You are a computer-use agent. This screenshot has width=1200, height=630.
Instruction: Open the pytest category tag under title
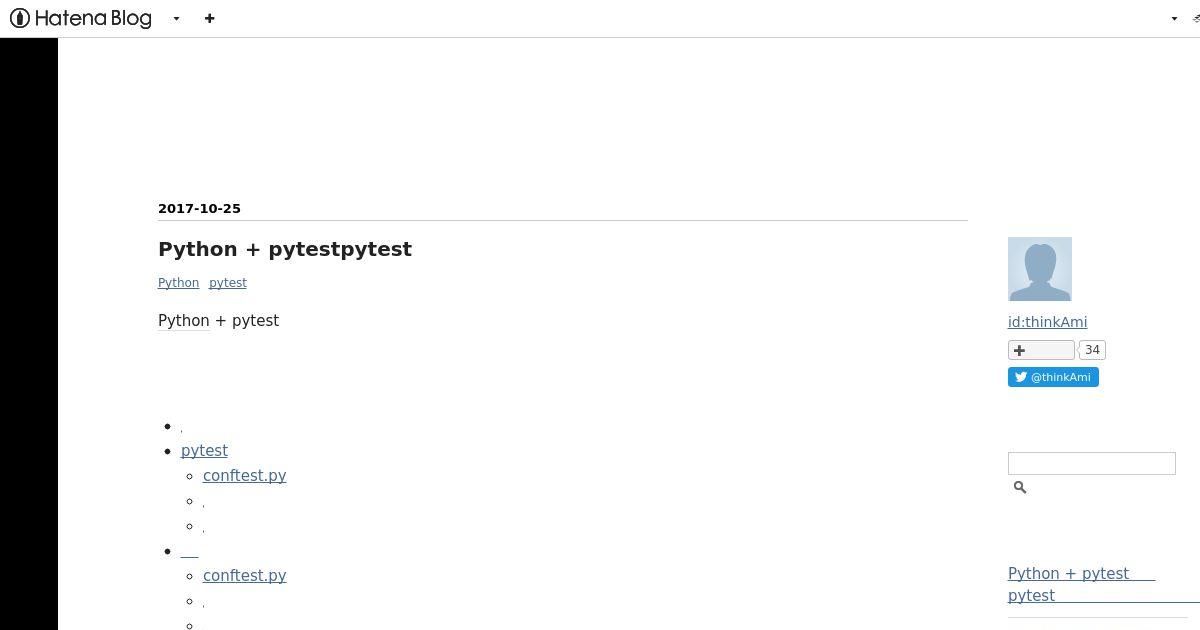(228, 283)
